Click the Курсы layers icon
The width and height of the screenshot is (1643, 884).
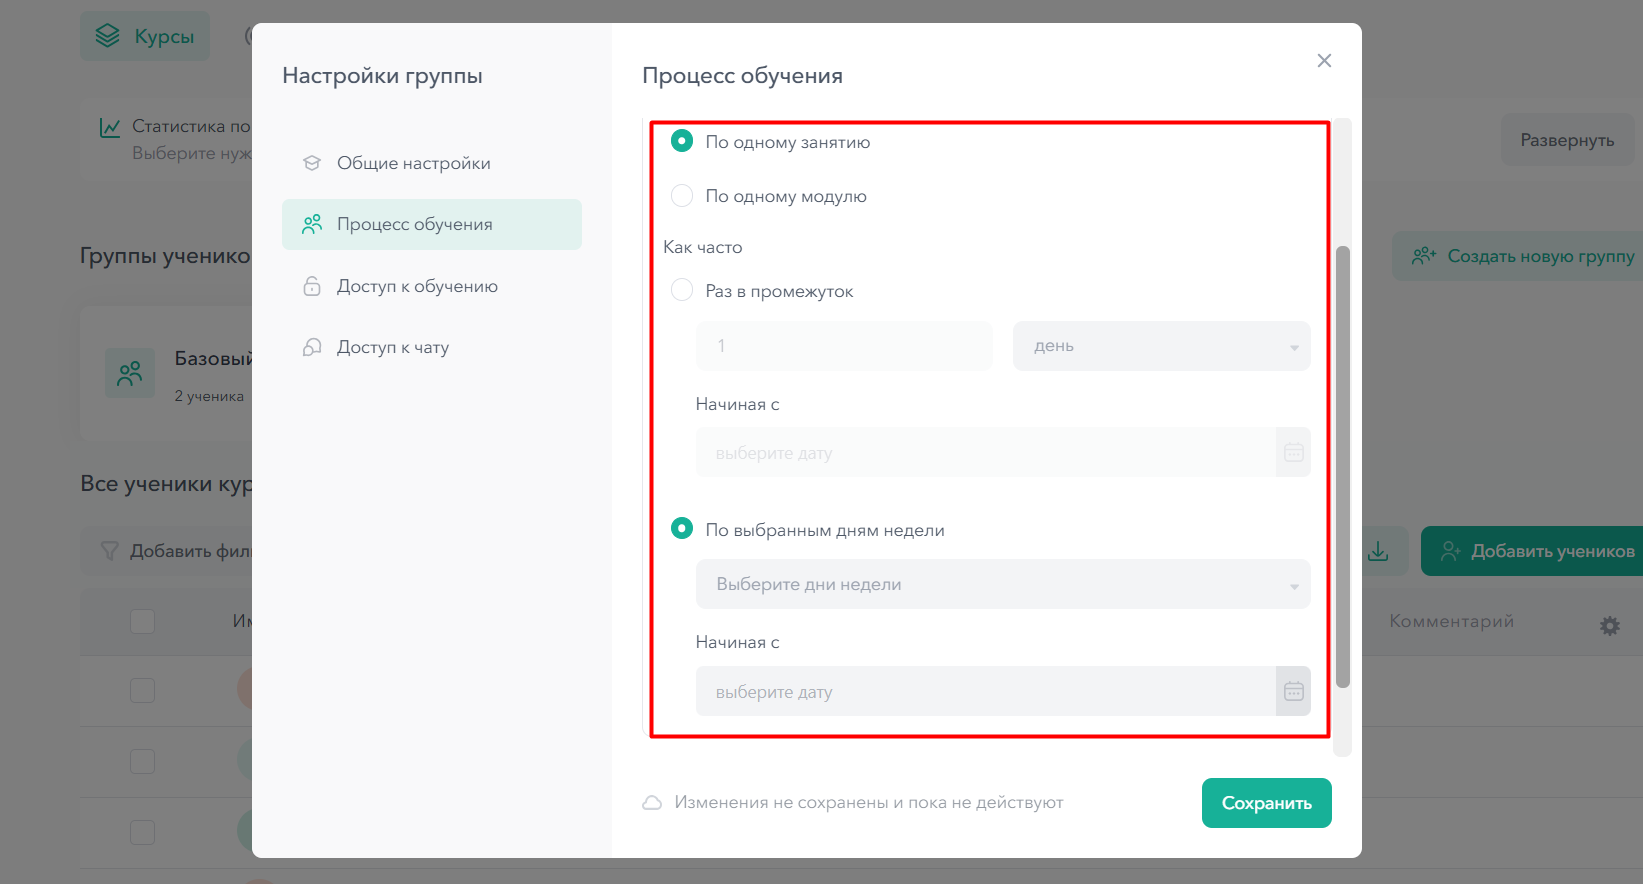[x=108, y=36]
